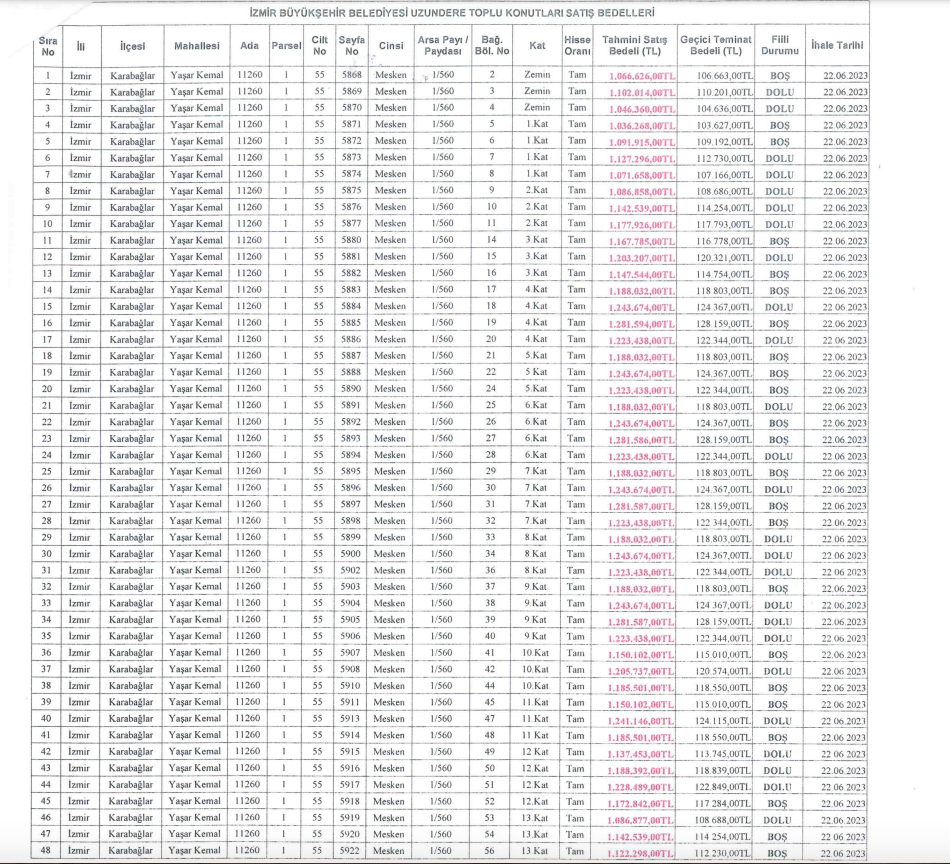950x864 pixels.
Task: Click the deposit value '106.663,00TL'
Action: 725,76
